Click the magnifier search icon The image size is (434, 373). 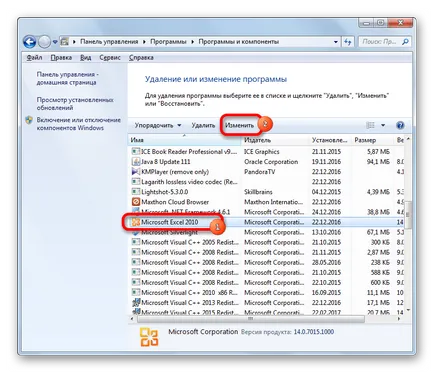pos(405,42)
